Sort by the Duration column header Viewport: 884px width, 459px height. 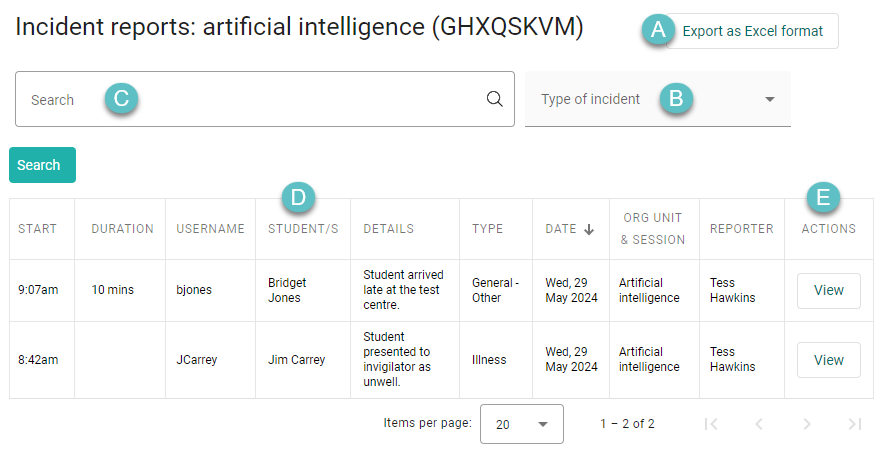pyautogui.click(x=122, y=229)
